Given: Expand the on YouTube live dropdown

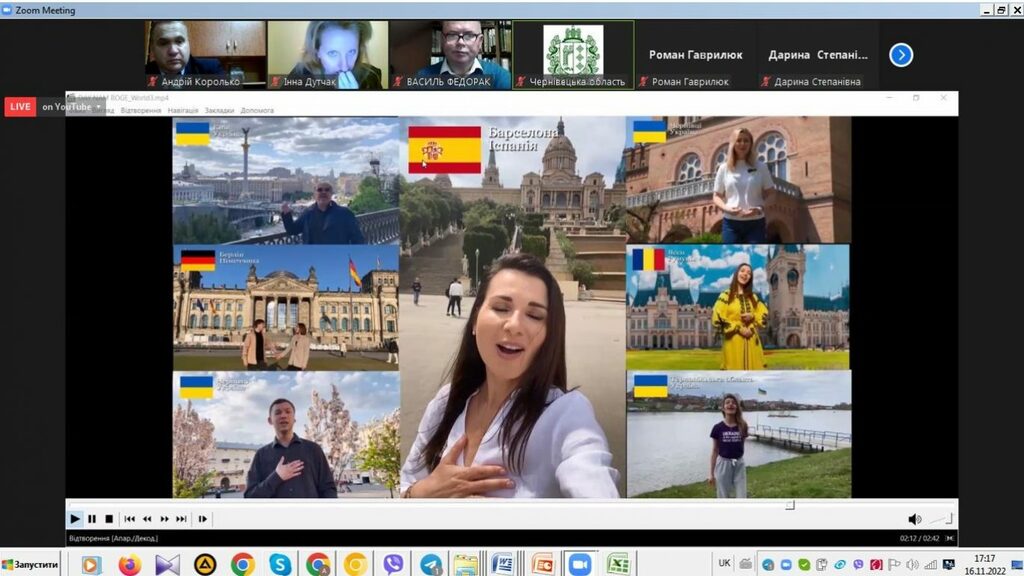Looking at the screenshot, I should coord(99,107).
